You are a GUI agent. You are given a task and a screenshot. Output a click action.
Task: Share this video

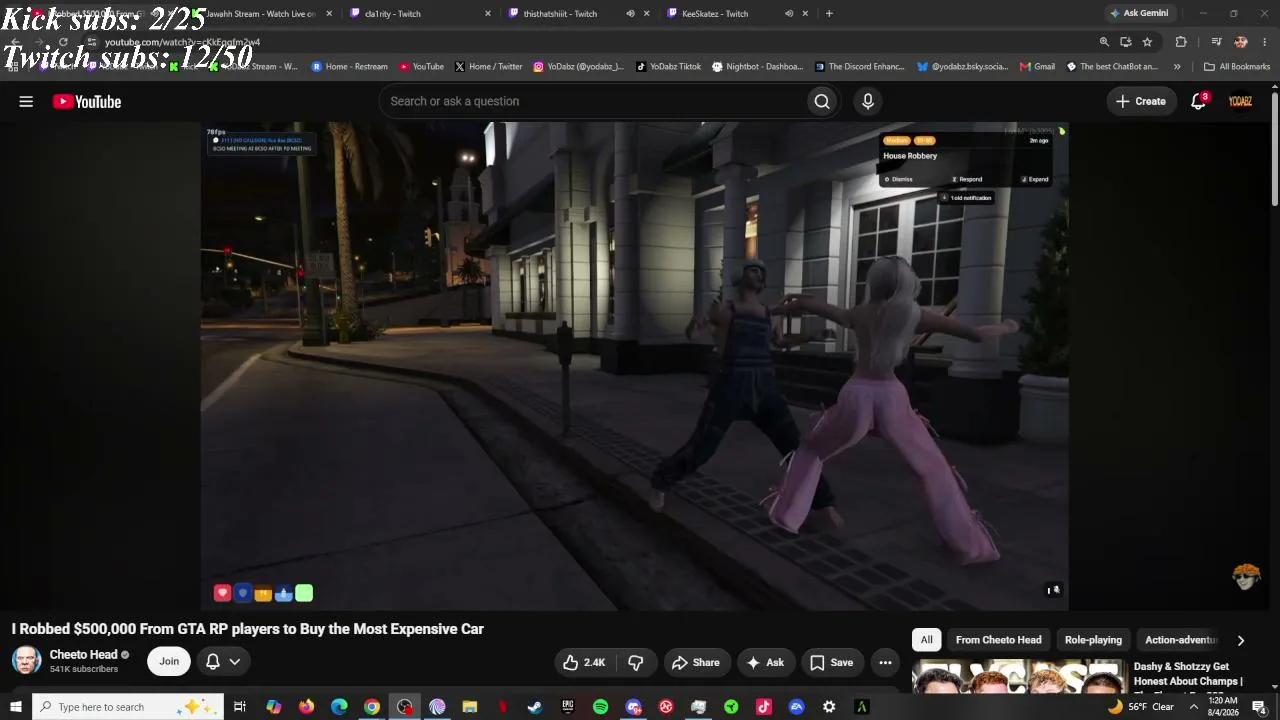[x=696, y=662]
